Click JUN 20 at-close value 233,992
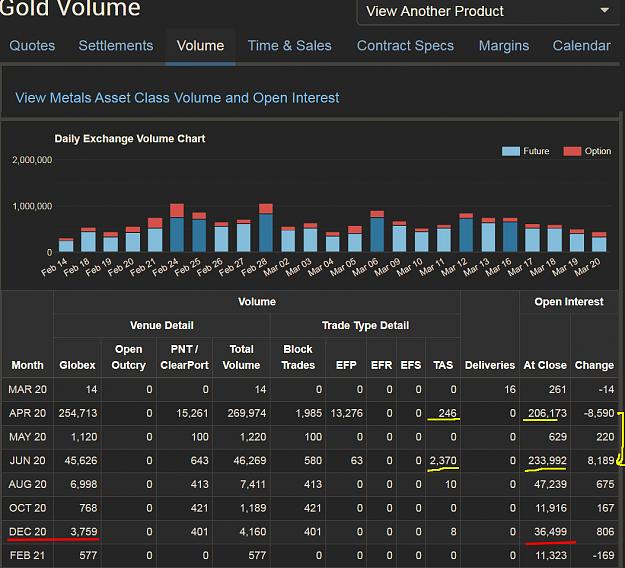The width and height of the screenshot is (625, 568). click(547, 460)
